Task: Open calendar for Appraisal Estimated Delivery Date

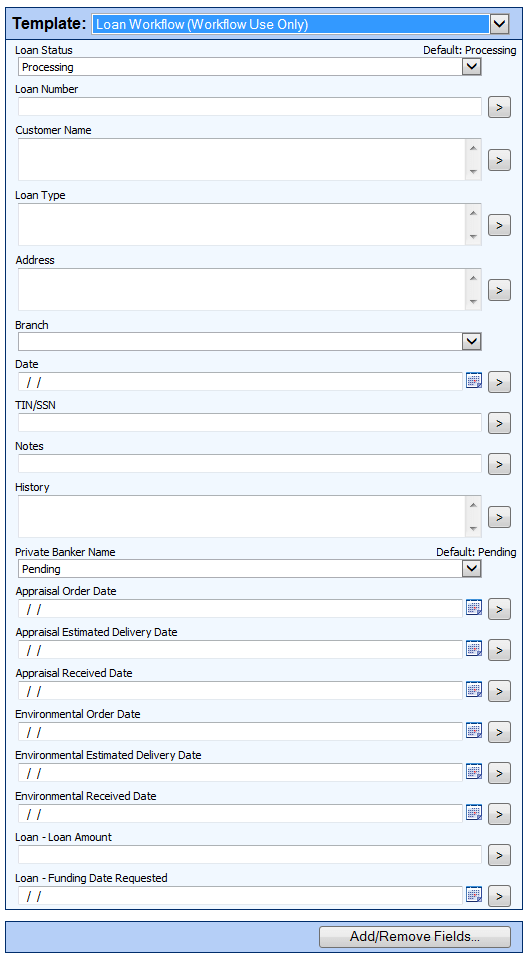Action: (474, 649)
